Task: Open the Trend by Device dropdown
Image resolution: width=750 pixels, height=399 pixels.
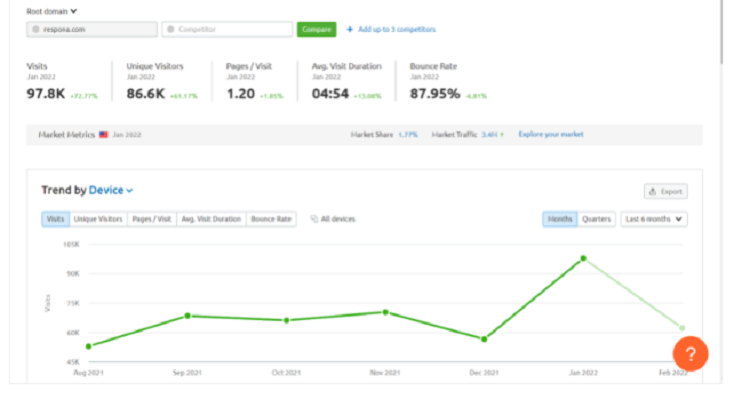Action: point(111,190)
